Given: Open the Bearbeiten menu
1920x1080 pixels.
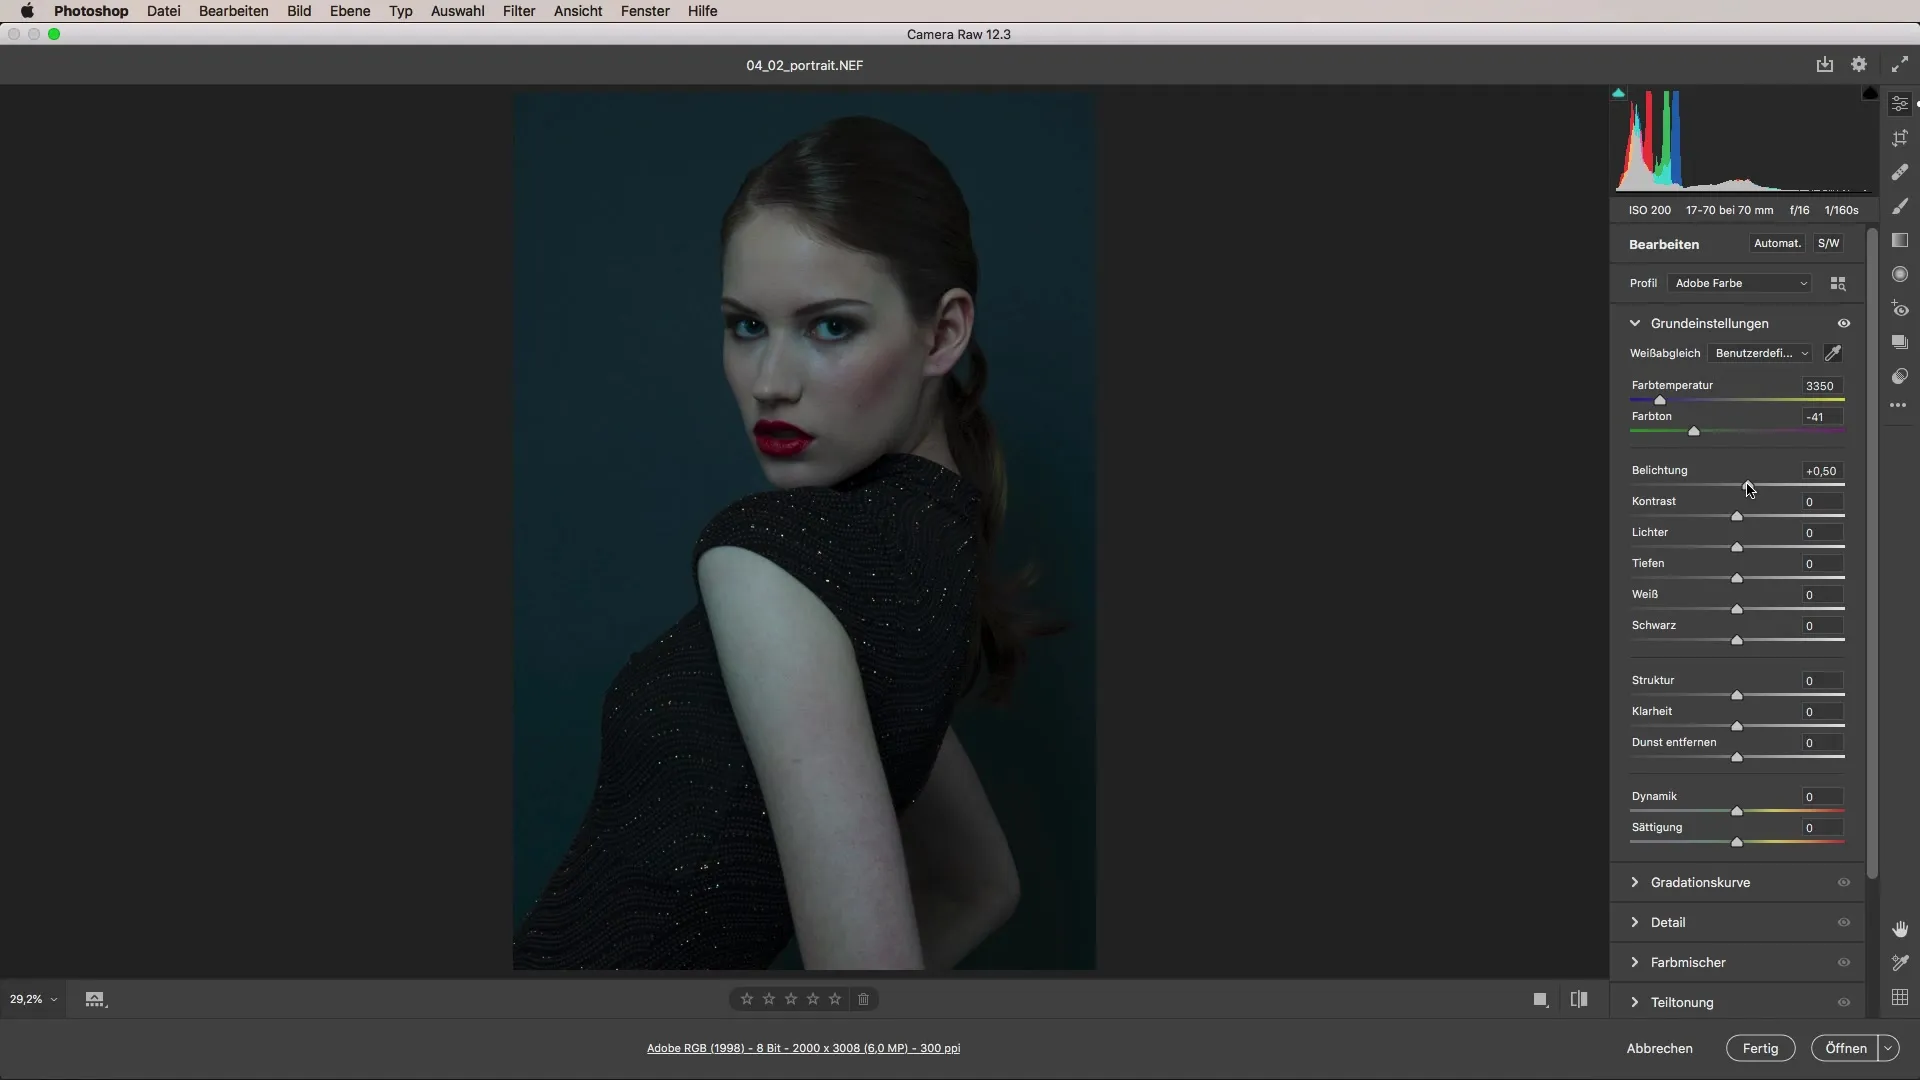Looking at the screenshot, I should [x=233, y=11].
